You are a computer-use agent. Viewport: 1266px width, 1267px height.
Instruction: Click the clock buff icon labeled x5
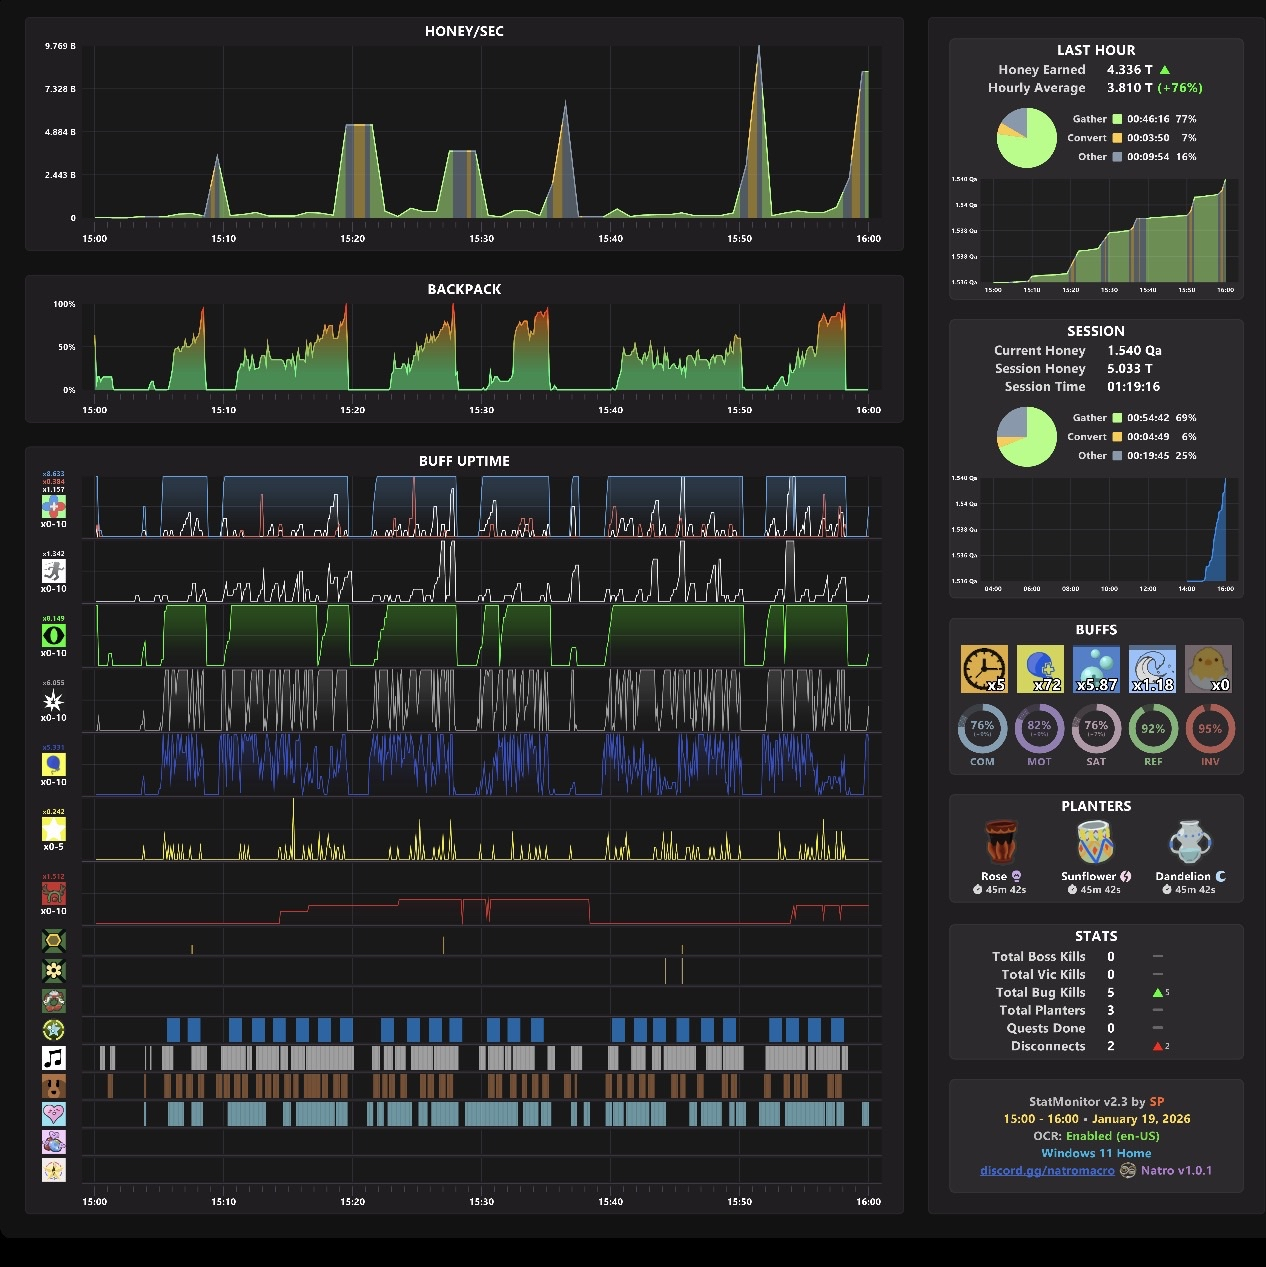coord(984,668)
